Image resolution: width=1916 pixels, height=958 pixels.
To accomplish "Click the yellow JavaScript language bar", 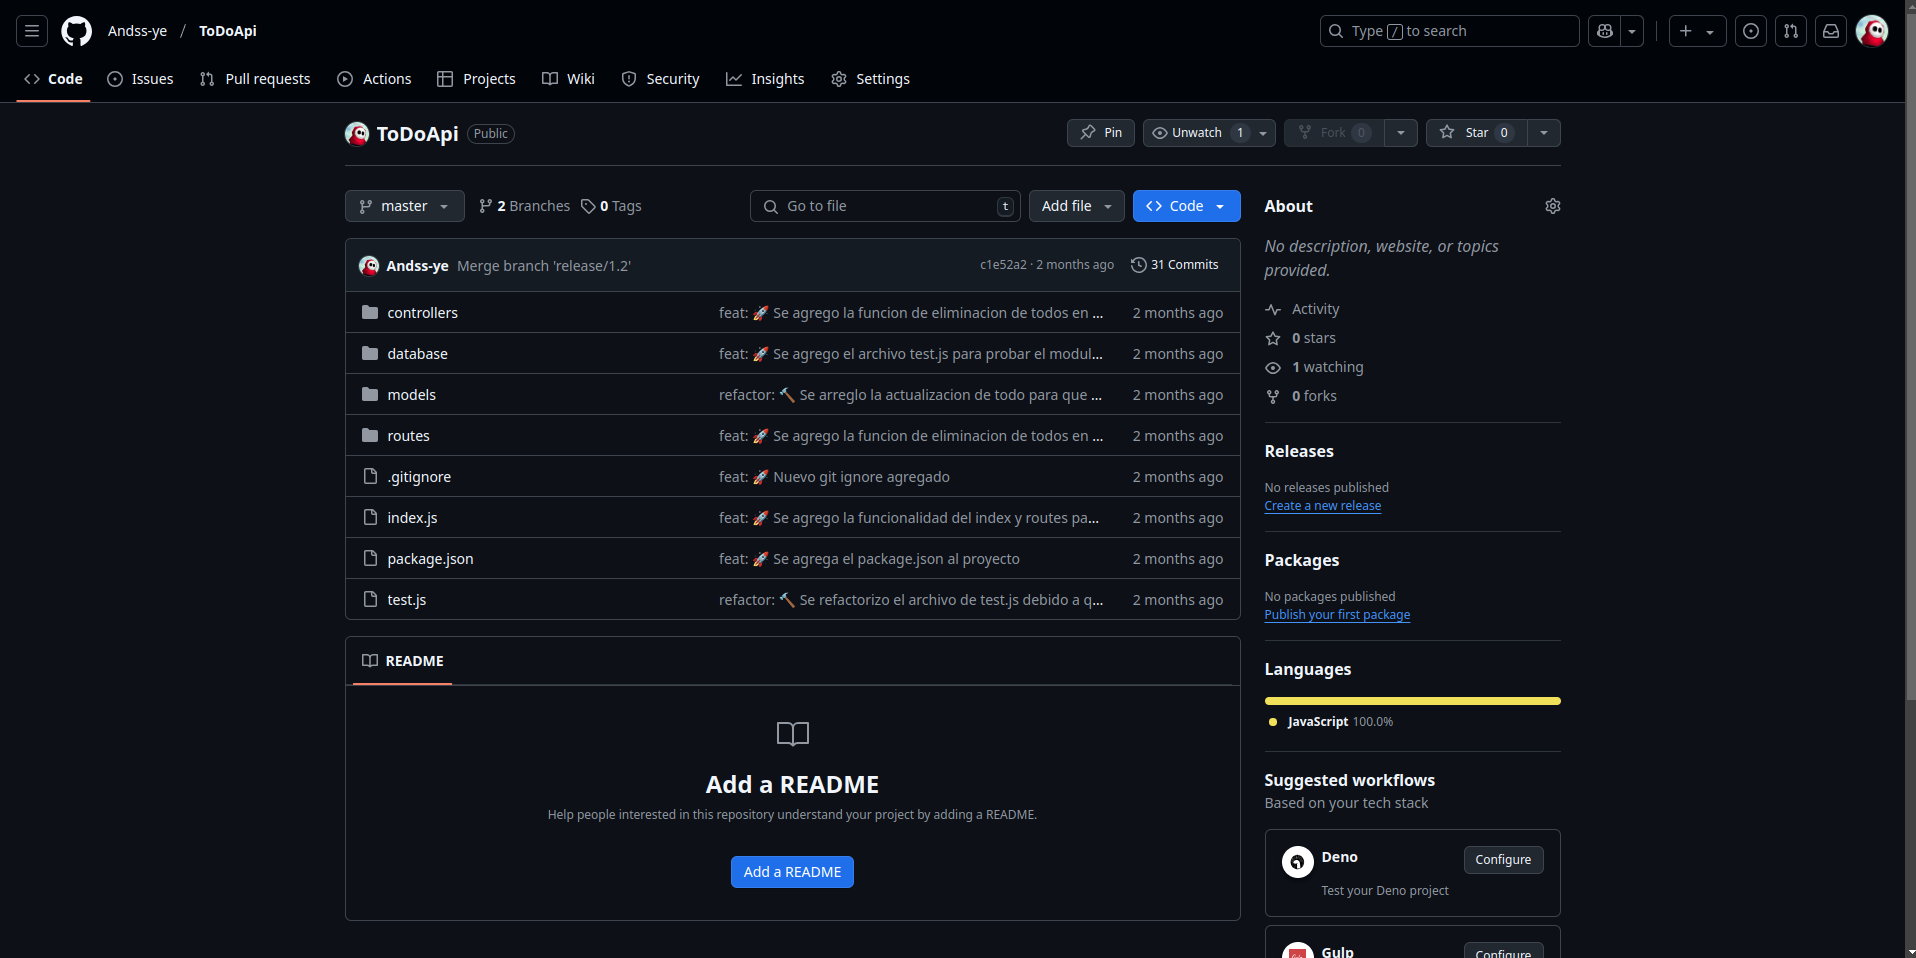I will (x=1412, y=701).
